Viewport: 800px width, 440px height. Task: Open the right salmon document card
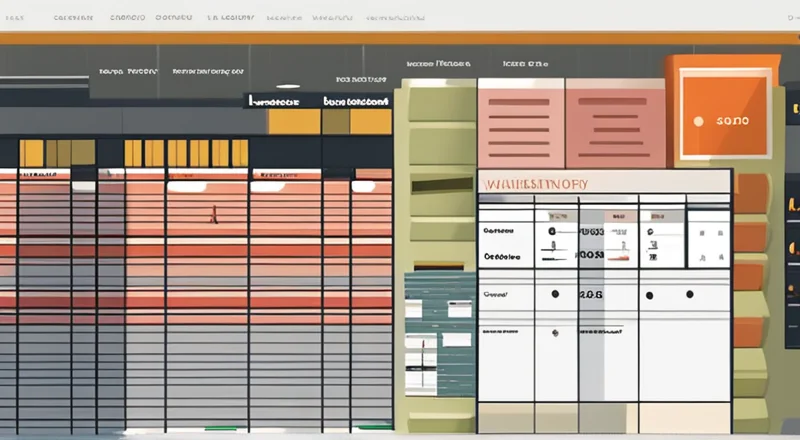(615, 123)
